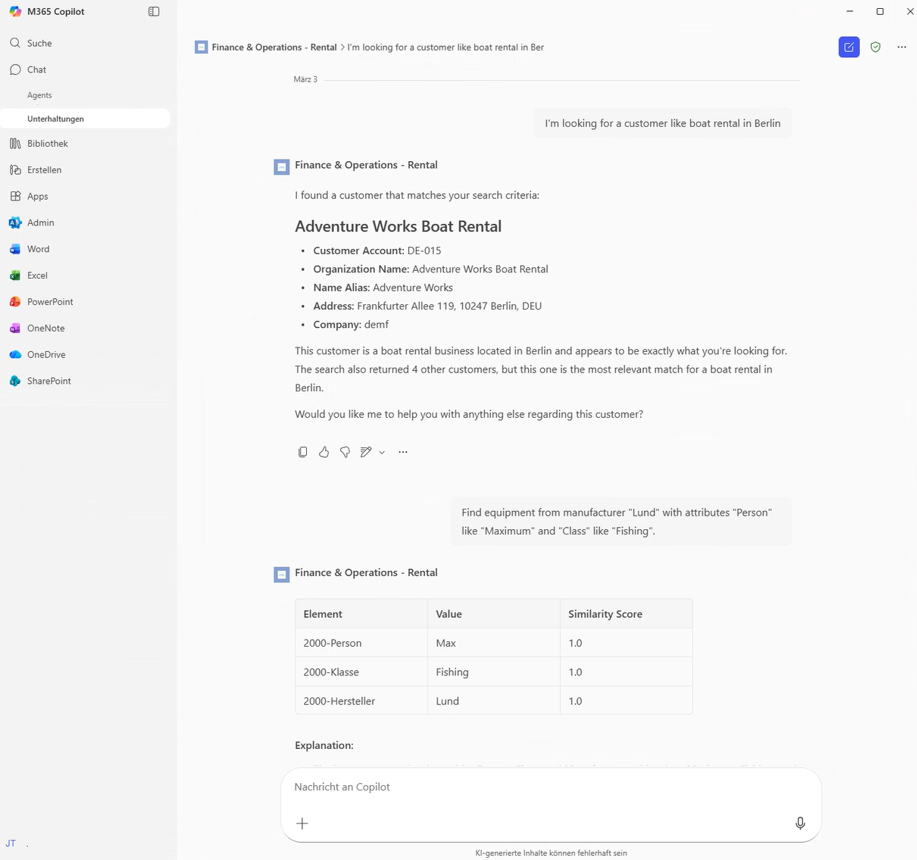Open Bibliothek in the sidebar
Screen dimensions: 917x860
[x=47, y=144]
